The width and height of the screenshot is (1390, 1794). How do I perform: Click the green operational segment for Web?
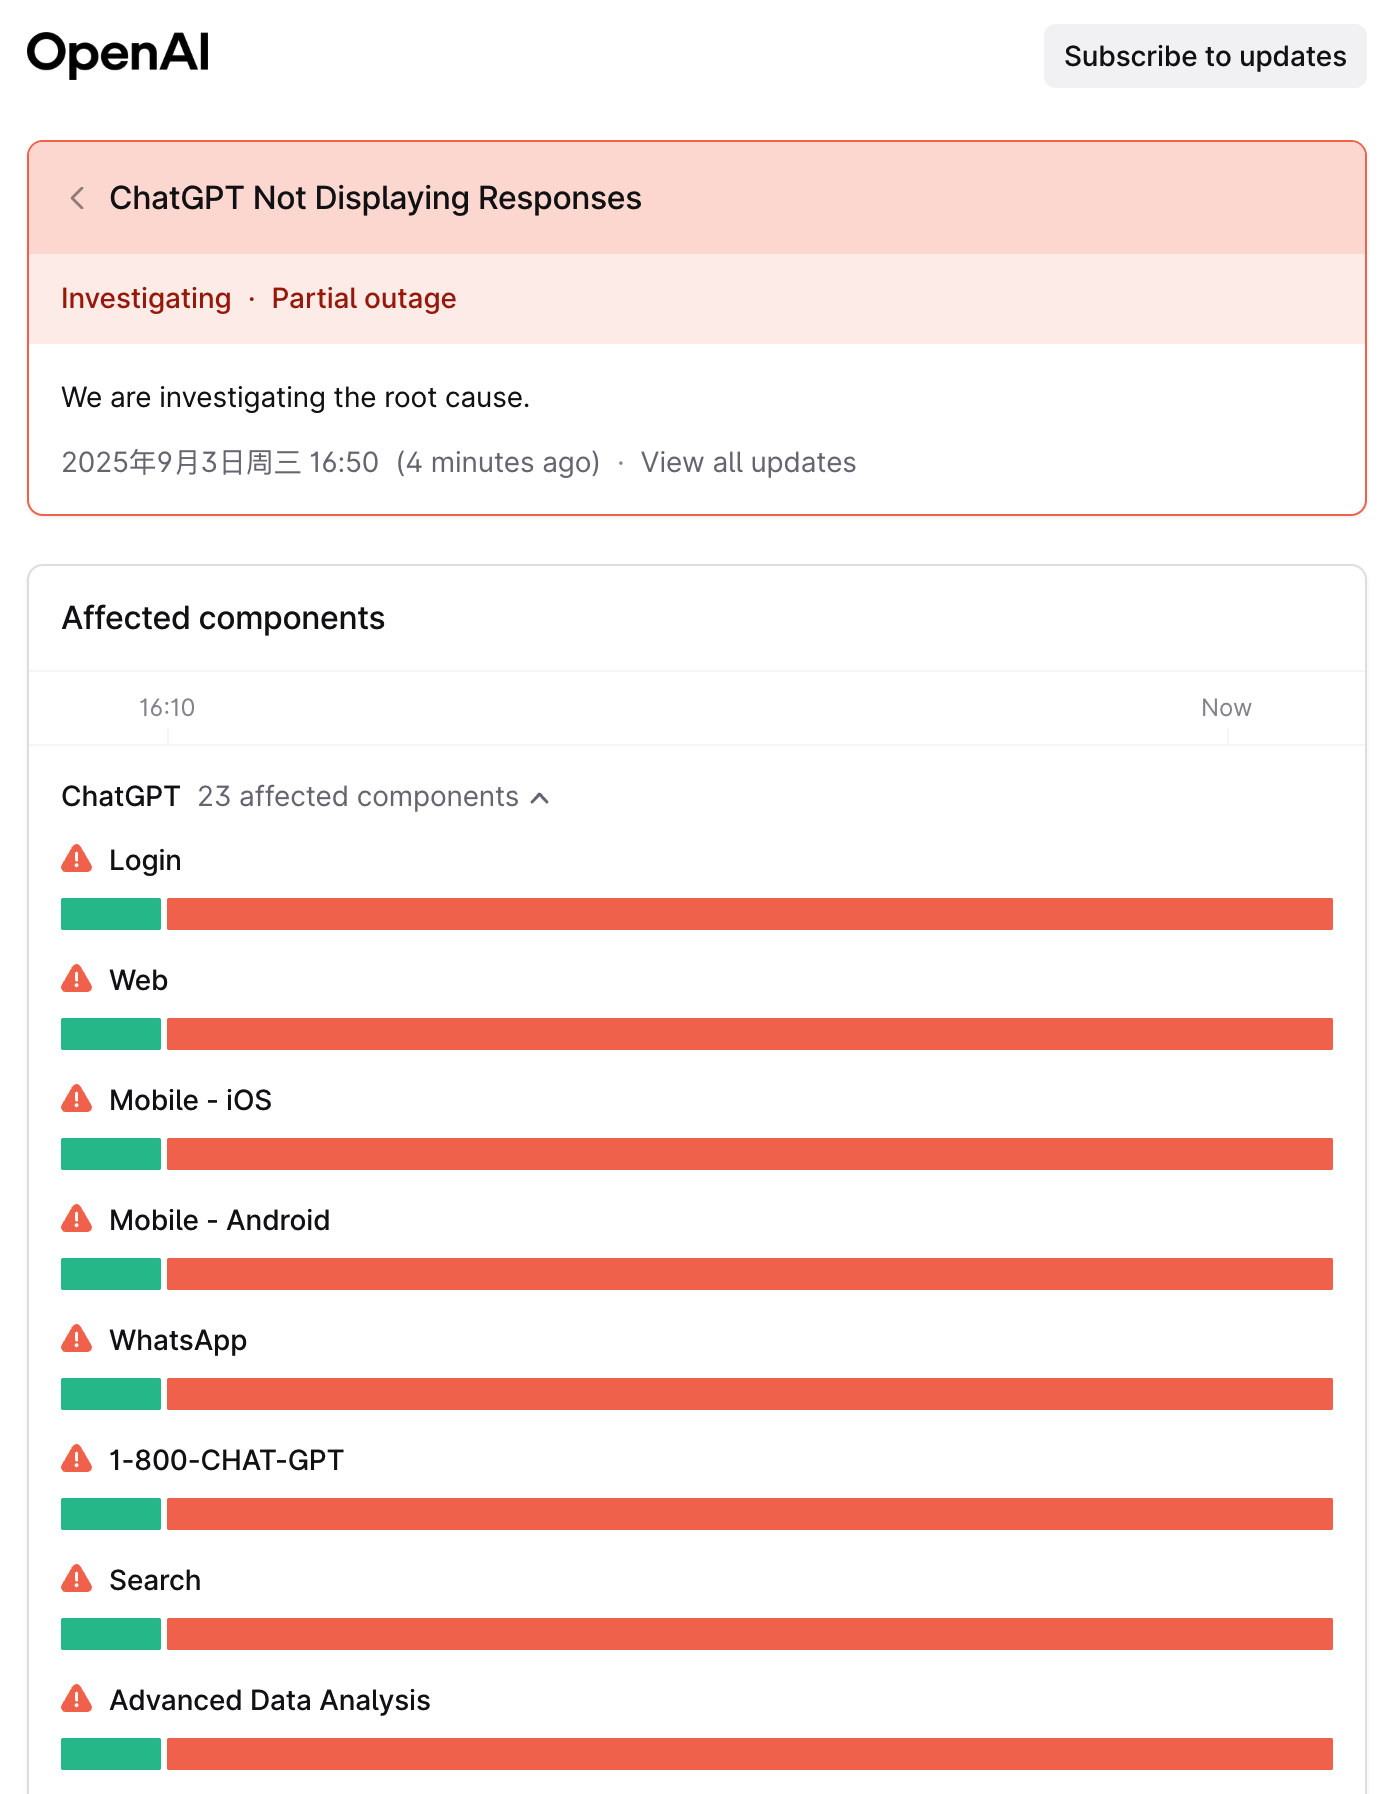coord(111,1034)
